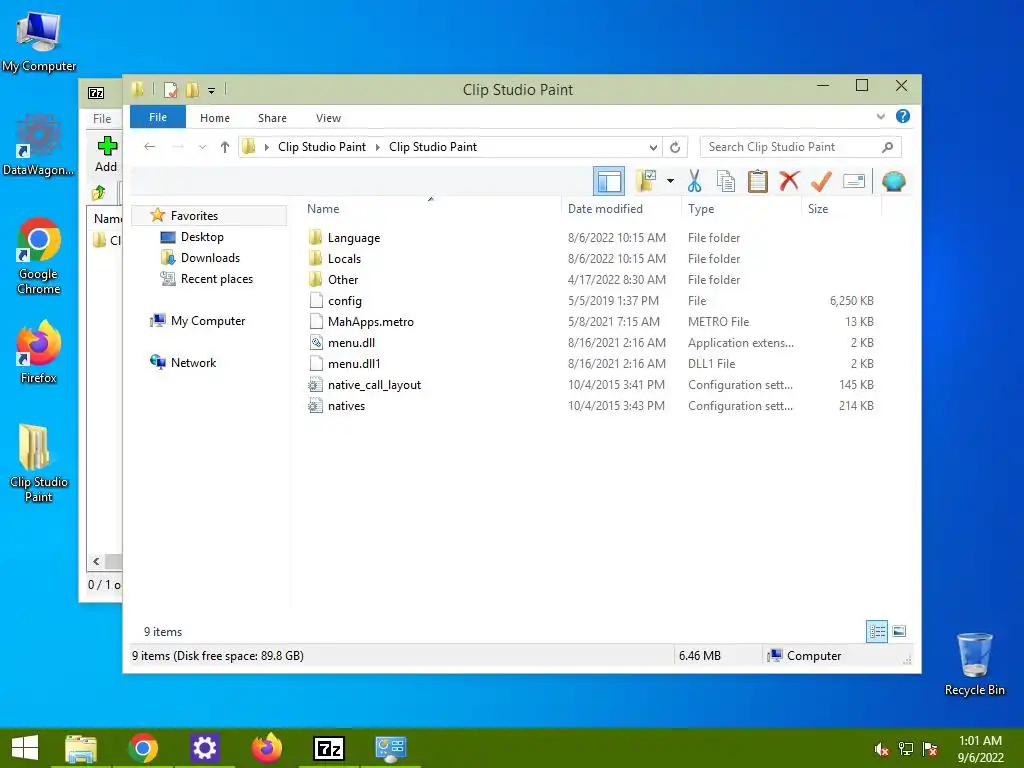This screenshot has height=768, width=1024.
Task: Open the address bar history dropdown
Action: click(x=653, y=147)
